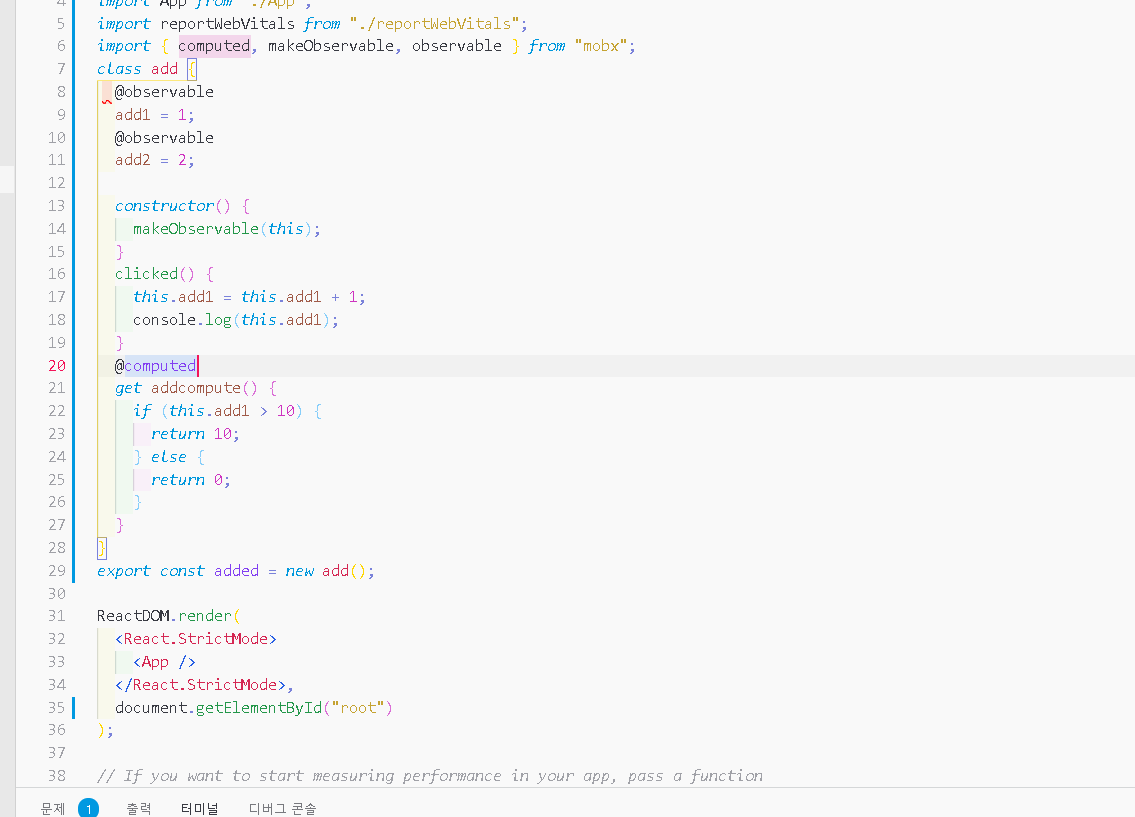Image resolution: width=1135 pixels, height=817 pixels.
Task: Click the "<App />" JSX element
Action: coord(164,662)
